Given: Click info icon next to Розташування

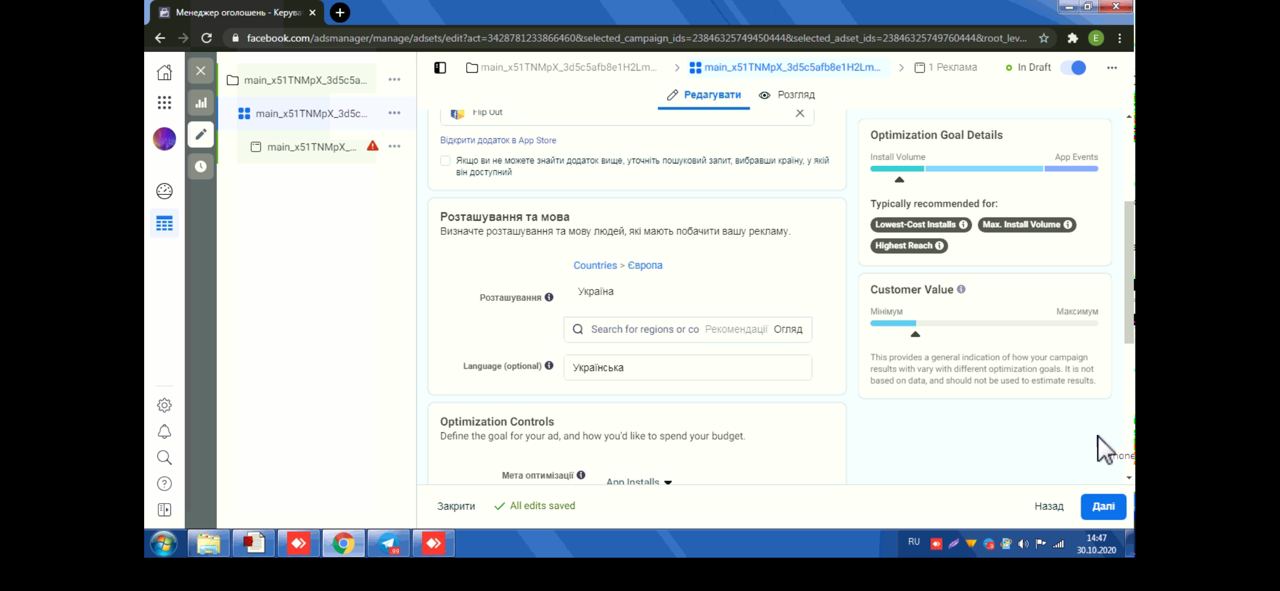Looking at the screenshot, I should [549, 297].
